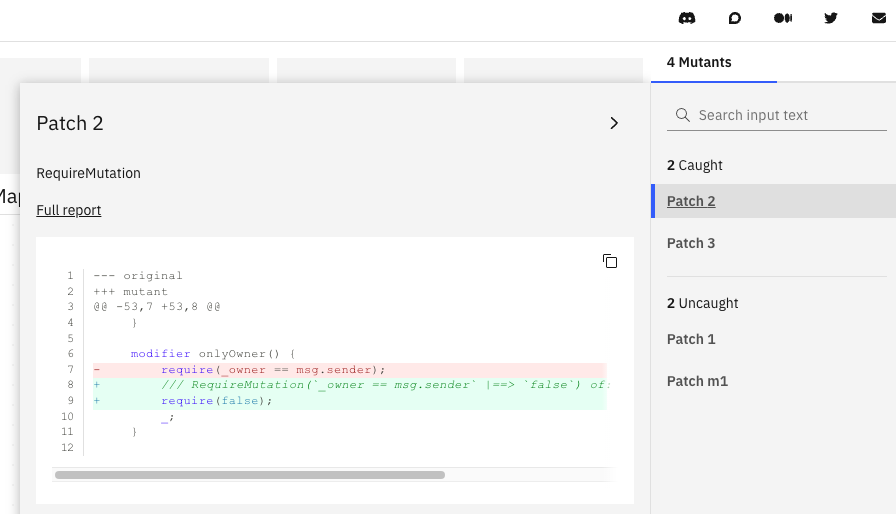Viewport: 896px width, 514px height.
Task: Click the 2 Uncaught group header
Action: [702, 303]
